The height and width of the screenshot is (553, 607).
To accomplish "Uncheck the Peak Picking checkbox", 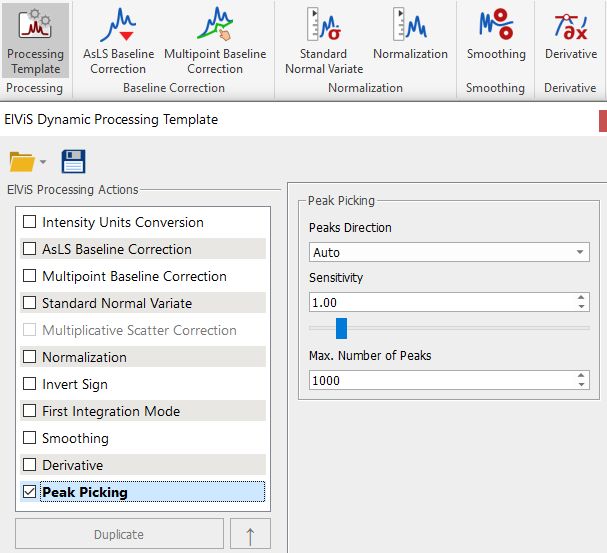I will tap(29, 491).
